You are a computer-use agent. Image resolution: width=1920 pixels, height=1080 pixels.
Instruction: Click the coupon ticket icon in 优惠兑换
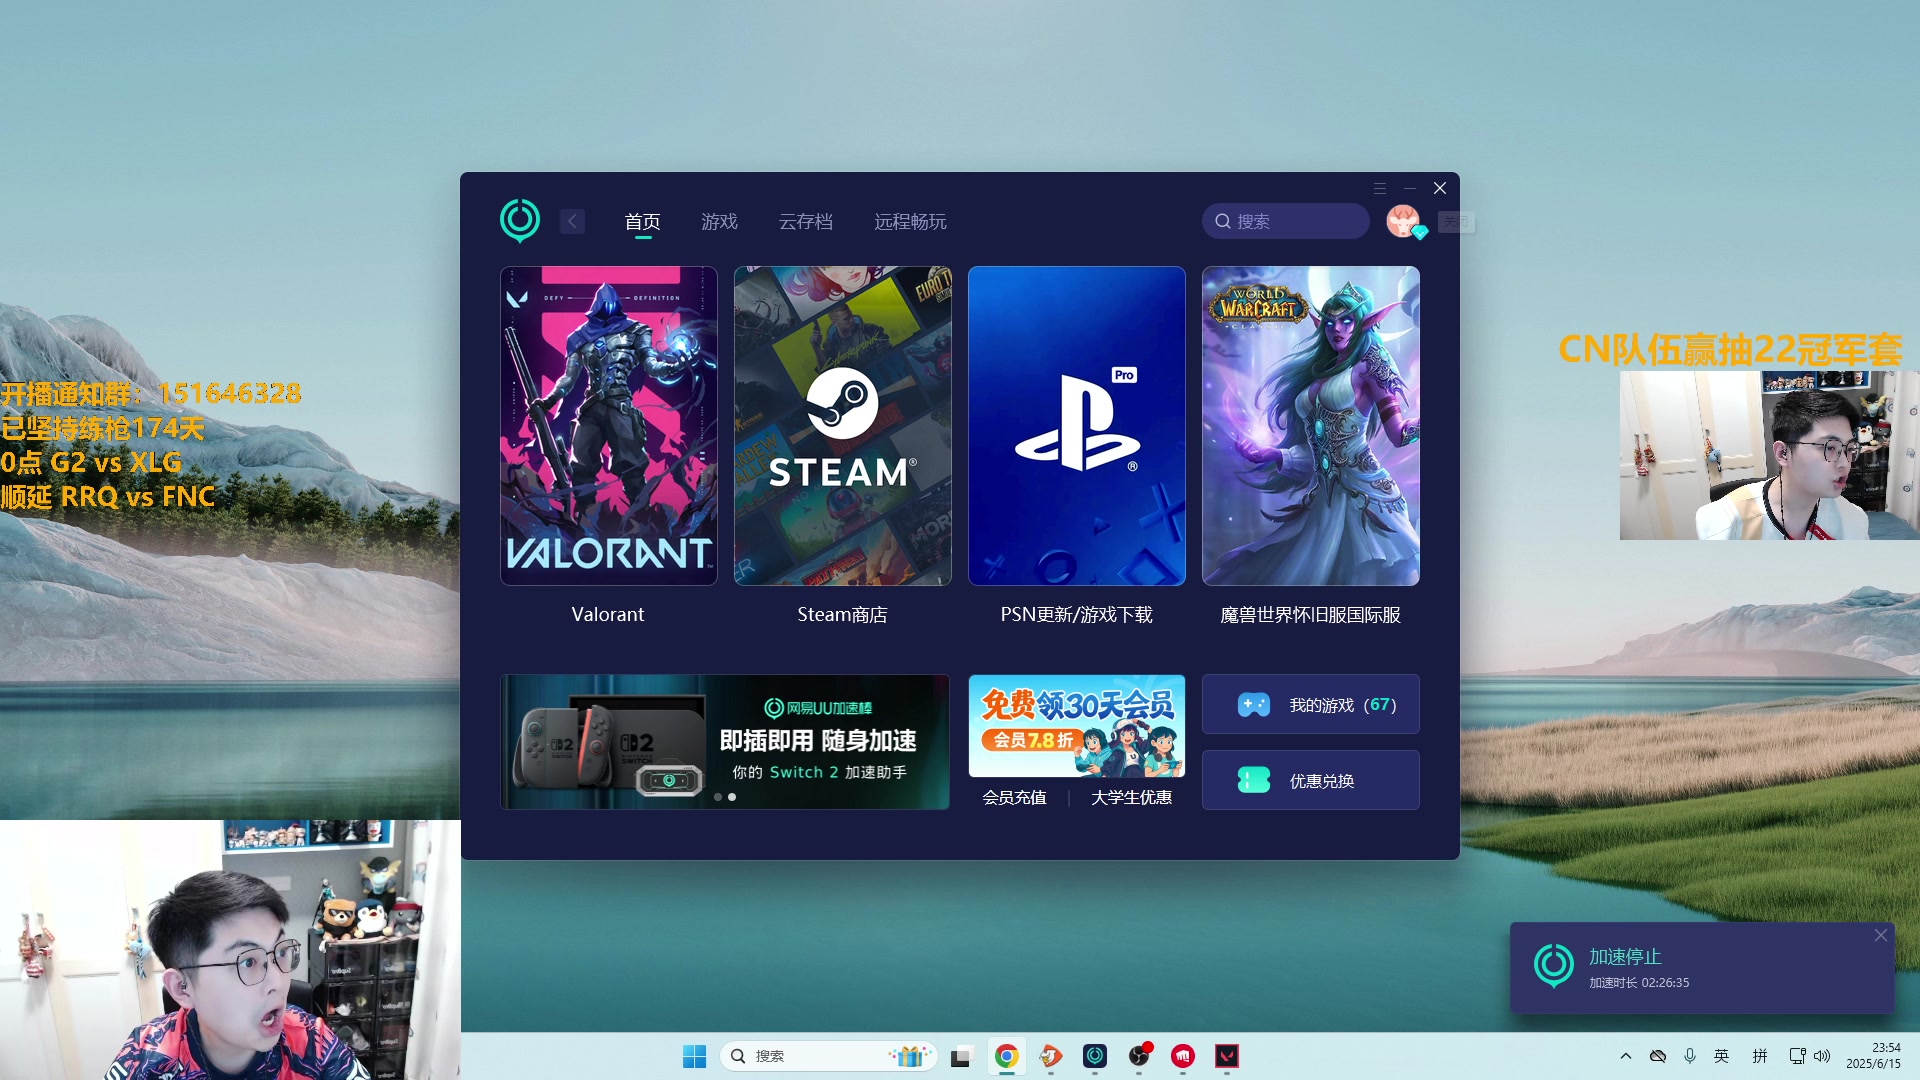click(x=1254, y=780)
